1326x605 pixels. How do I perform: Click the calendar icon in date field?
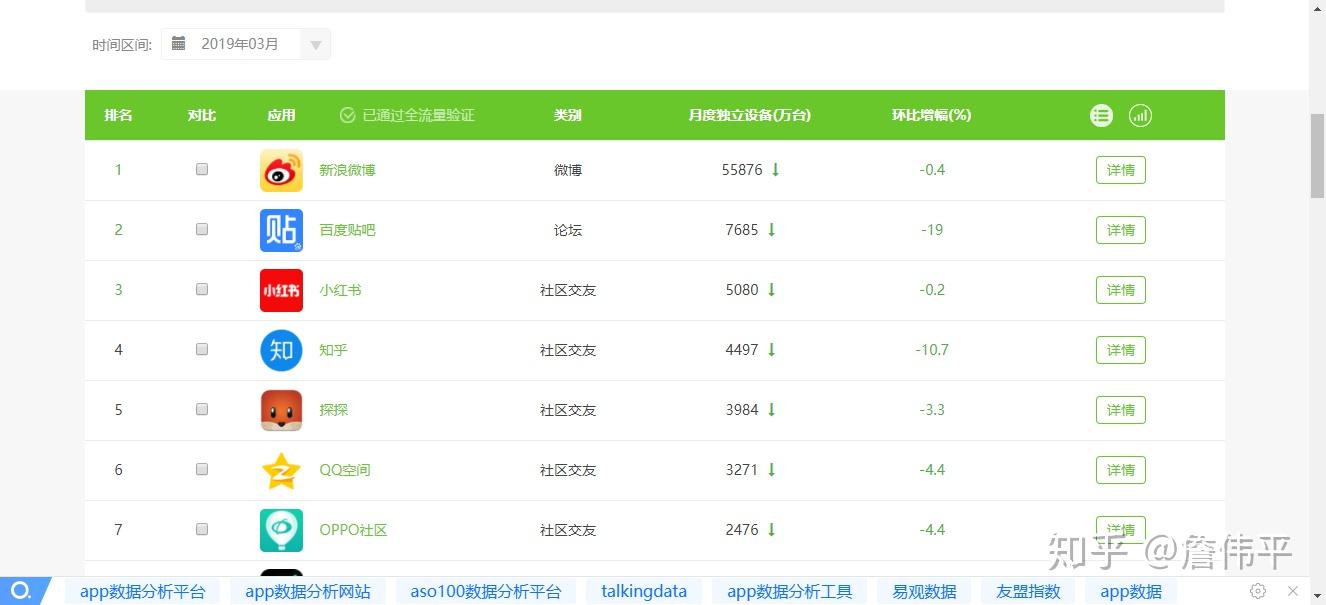178,43
